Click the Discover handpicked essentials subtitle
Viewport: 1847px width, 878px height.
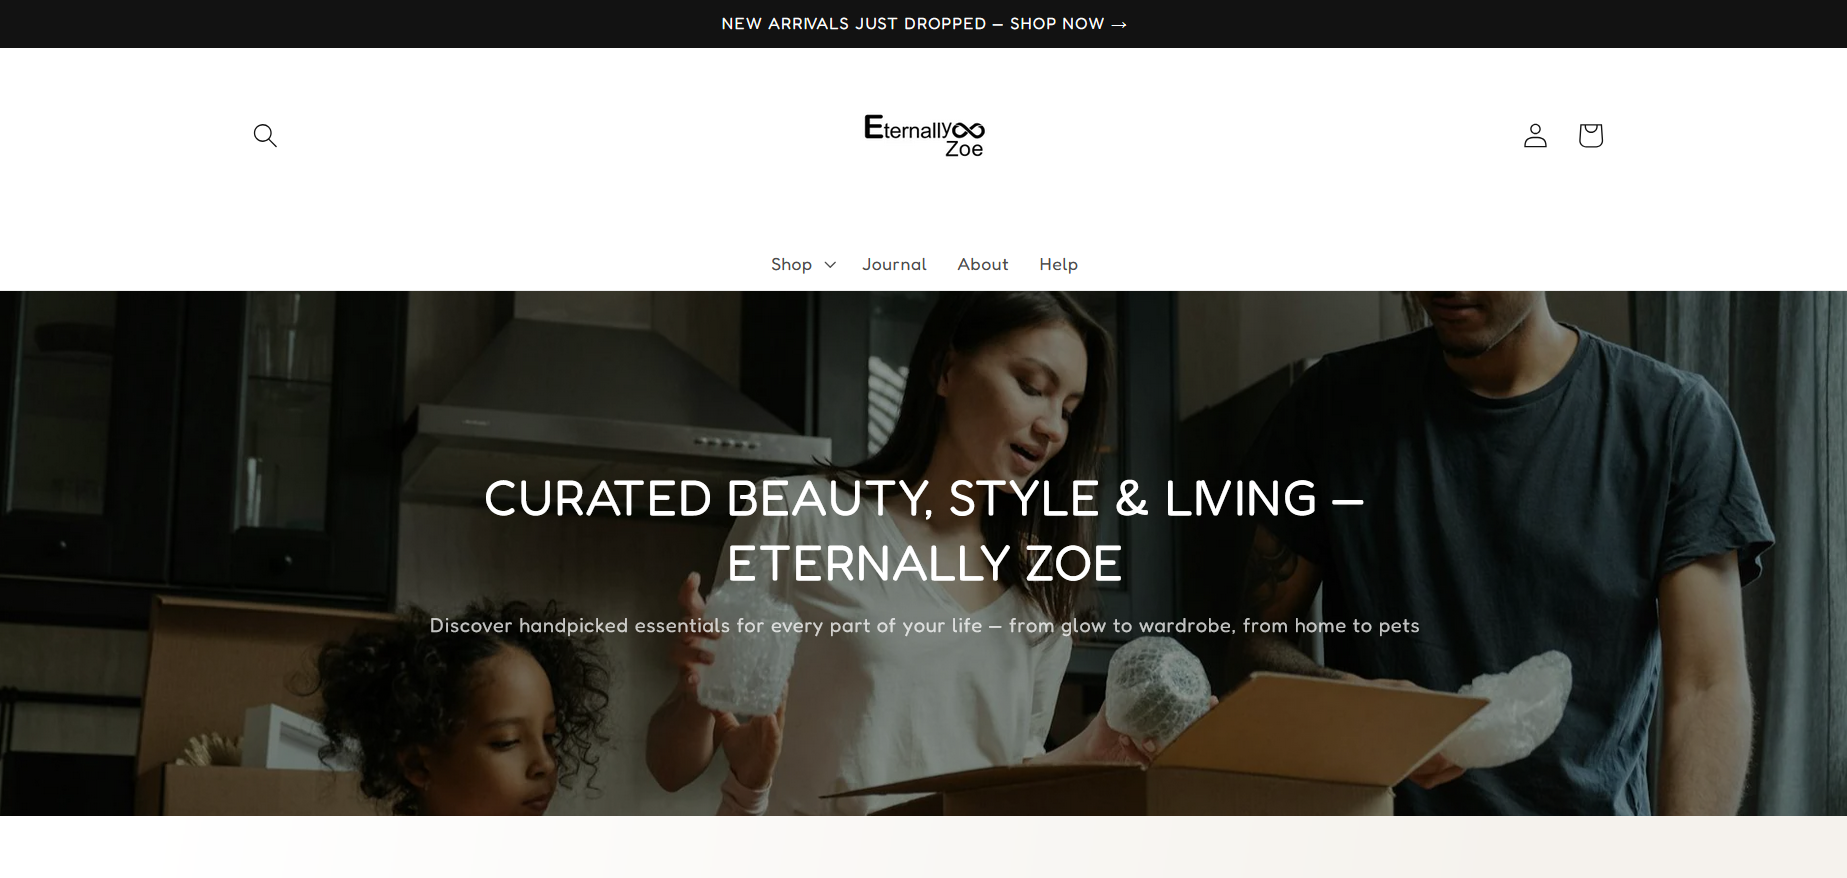924,626
